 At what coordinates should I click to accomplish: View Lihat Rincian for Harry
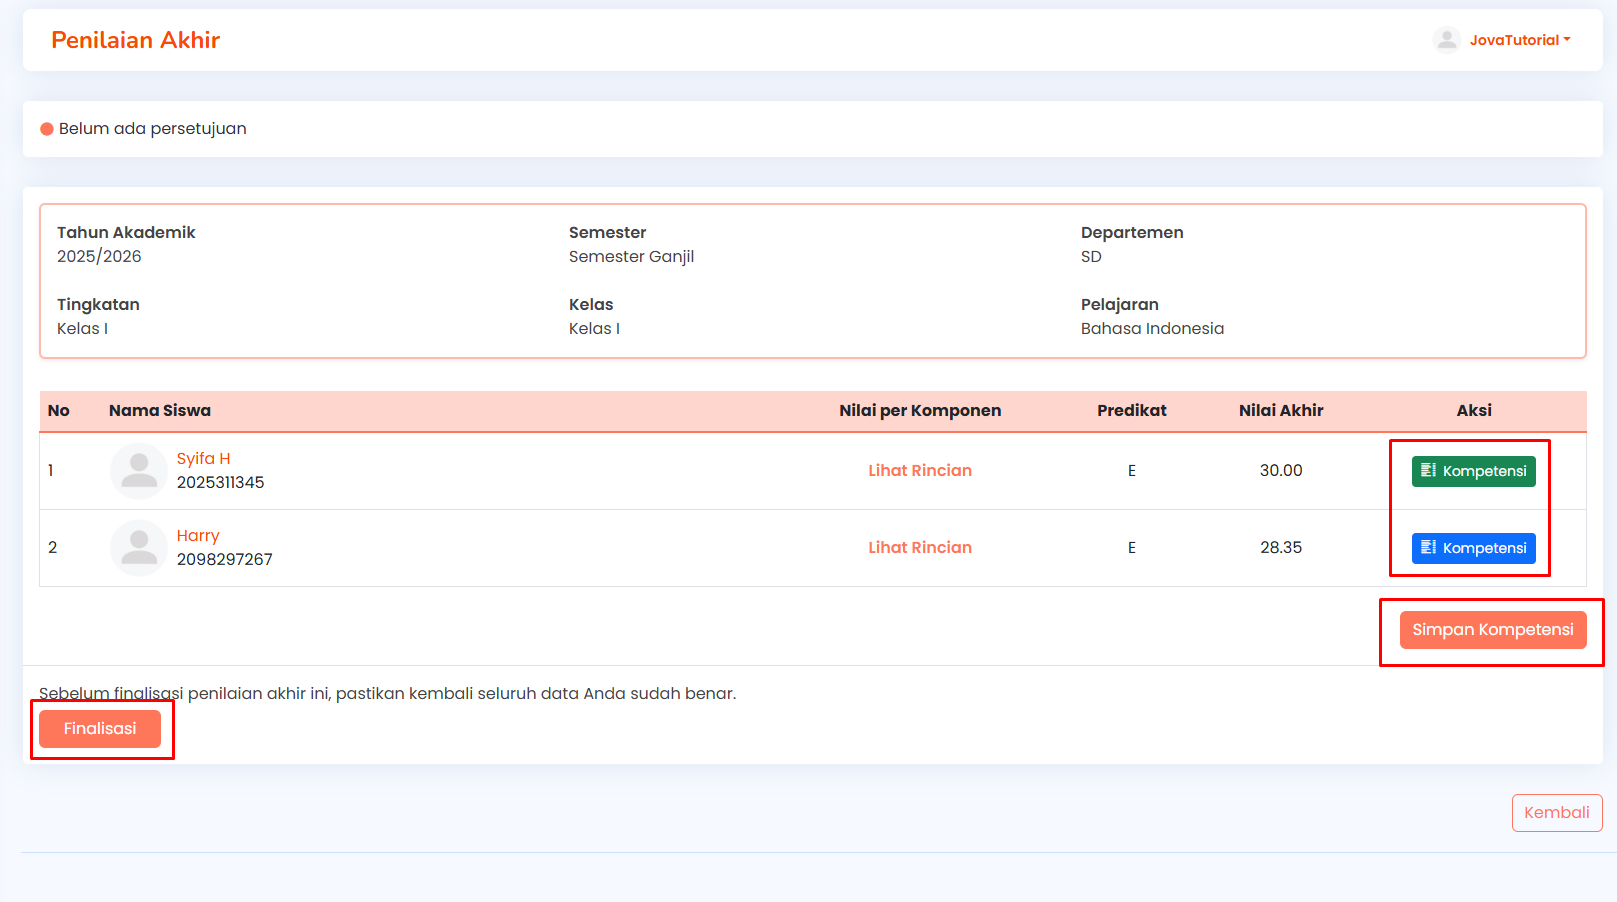coord(920,548)
